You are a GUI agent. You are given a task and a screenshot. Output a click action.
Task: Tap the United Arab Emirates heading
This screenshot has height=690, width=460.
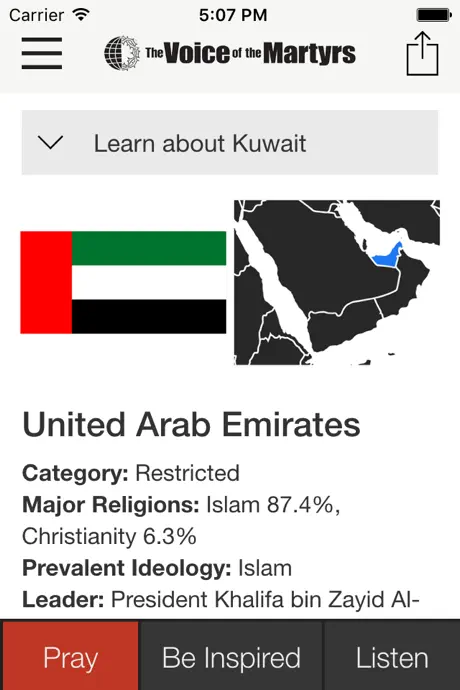191,425
